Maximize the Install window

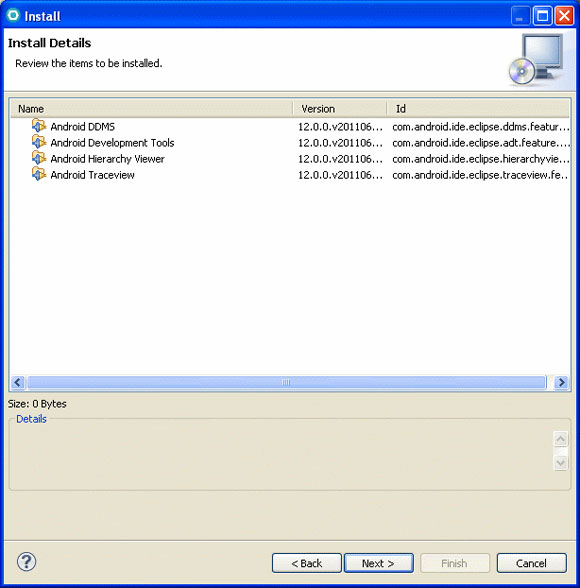pyautogui.click(x=542, y=16)
